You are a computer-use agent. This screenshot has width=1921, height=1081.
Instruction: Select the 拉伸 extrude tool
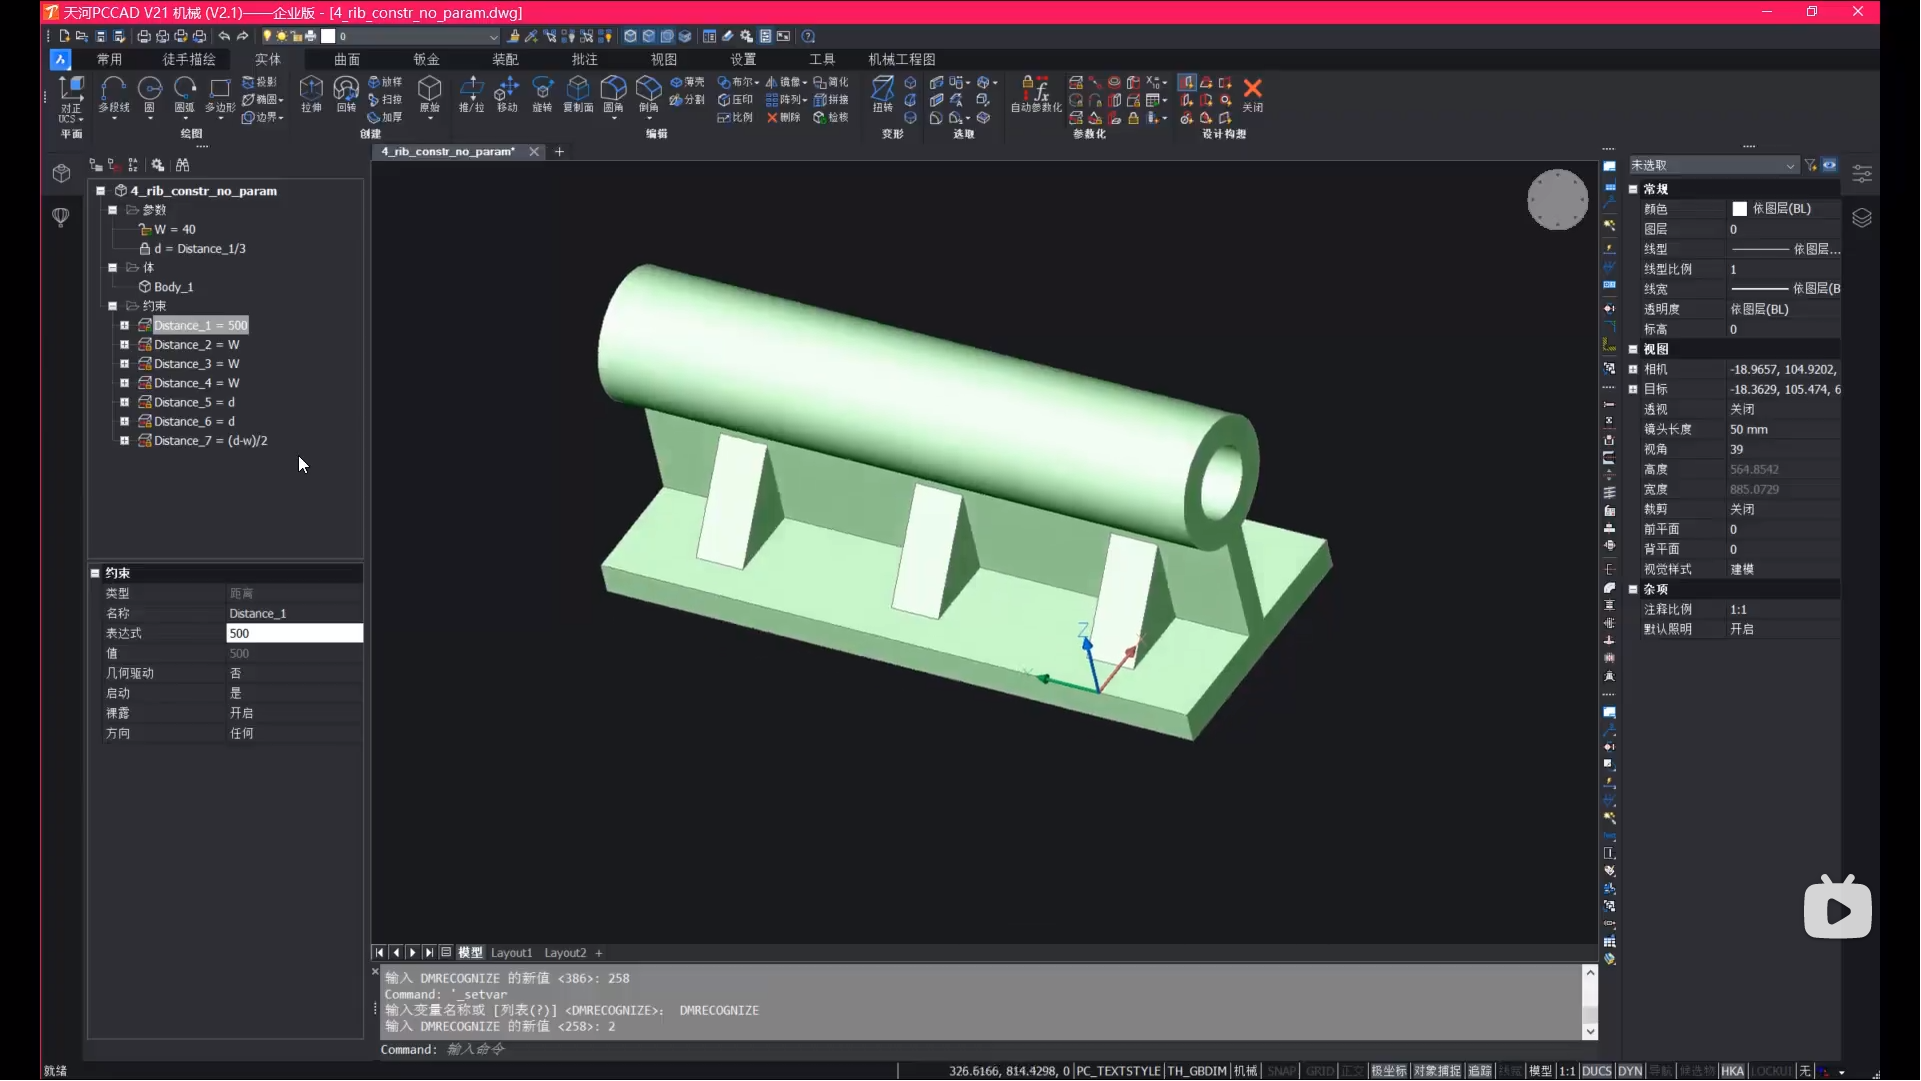(x=311, y=94)
